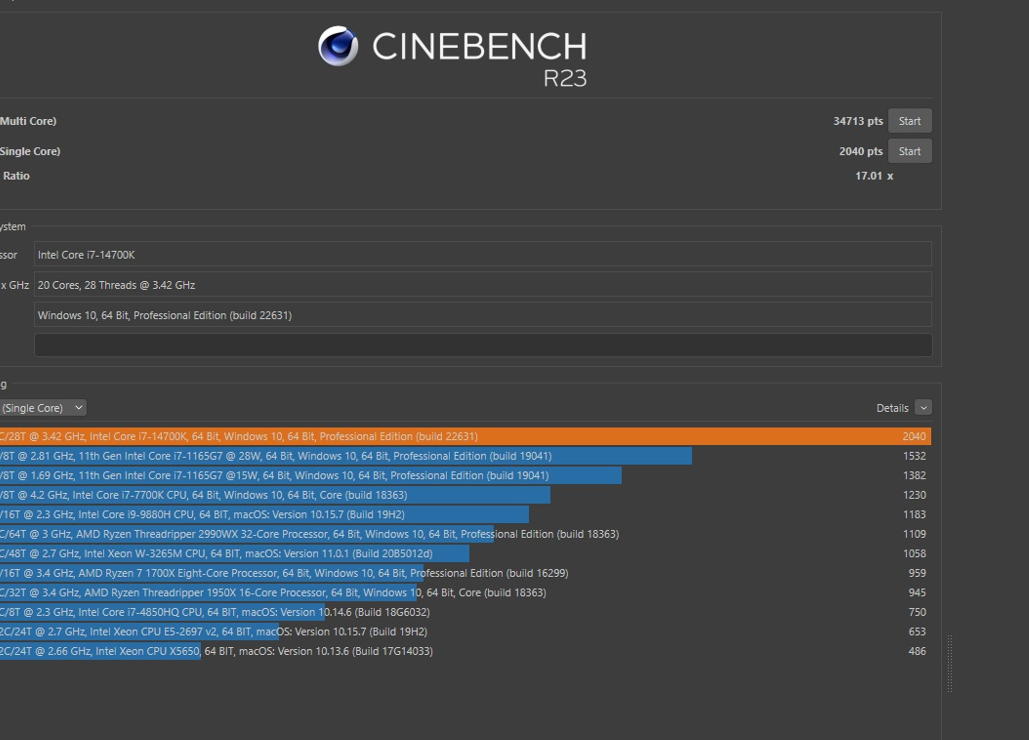1029x740 pixels.
Task: Click the Cinebench sphere logo icon
Action: 338,46
